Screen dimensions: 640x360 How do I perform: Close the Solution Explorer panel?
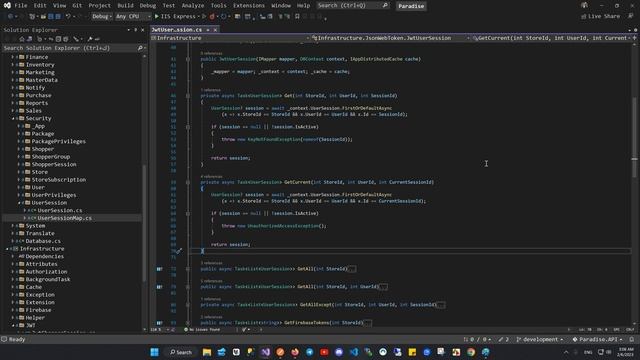(x=142, y=30)
